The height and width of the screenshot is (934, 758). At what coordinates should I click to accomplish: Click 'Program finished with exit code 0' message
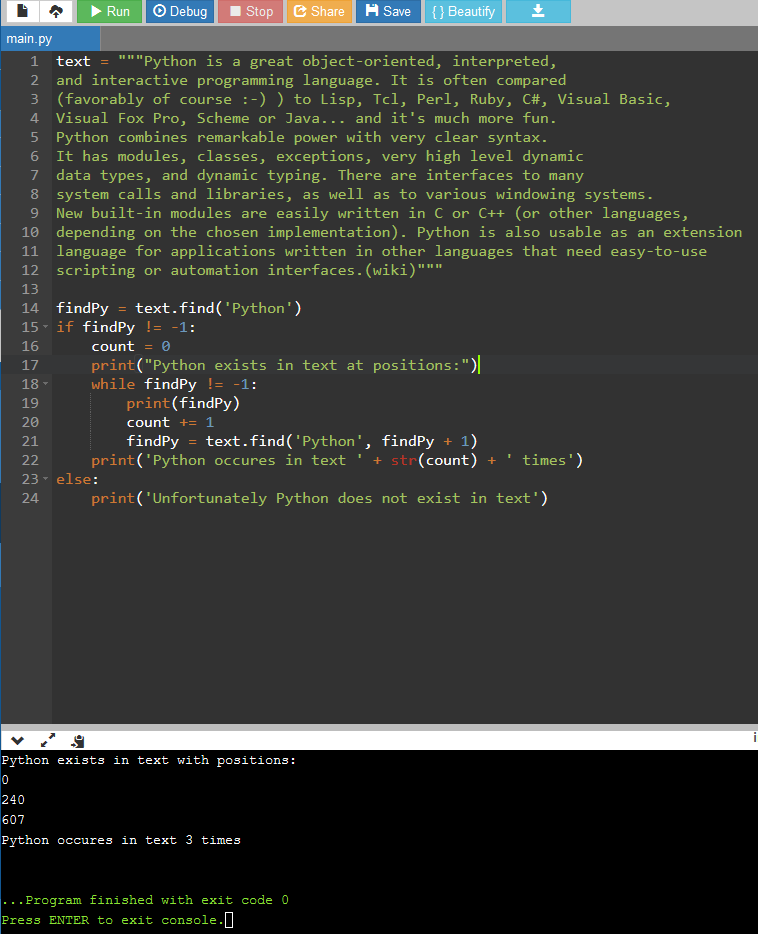[x=145, y=899]
